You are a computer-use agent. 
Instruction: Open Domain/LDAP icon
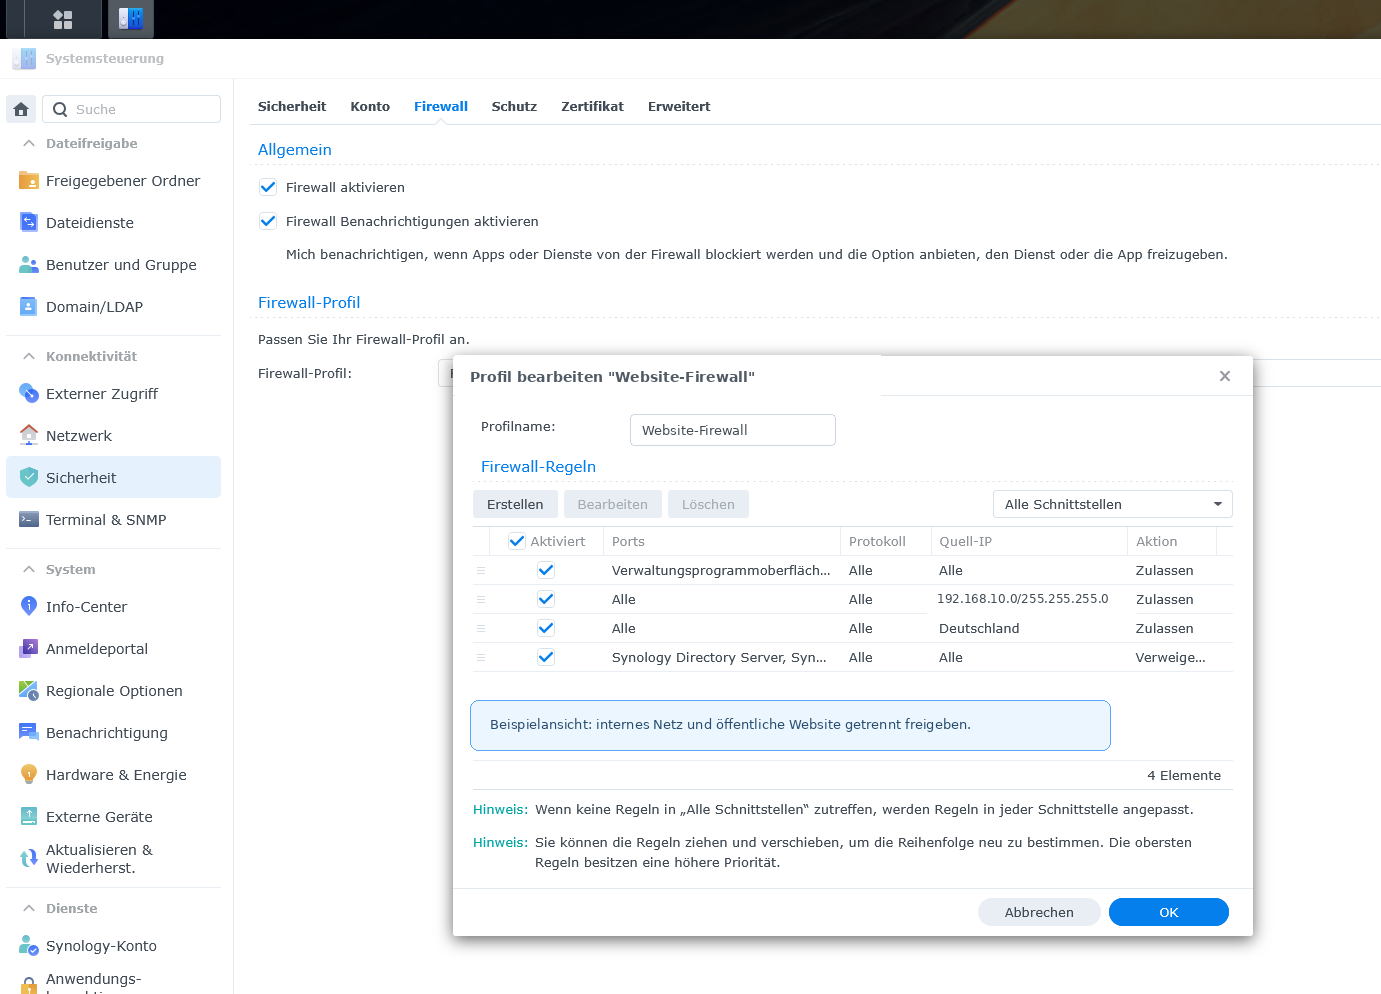[x=29, y=307]
